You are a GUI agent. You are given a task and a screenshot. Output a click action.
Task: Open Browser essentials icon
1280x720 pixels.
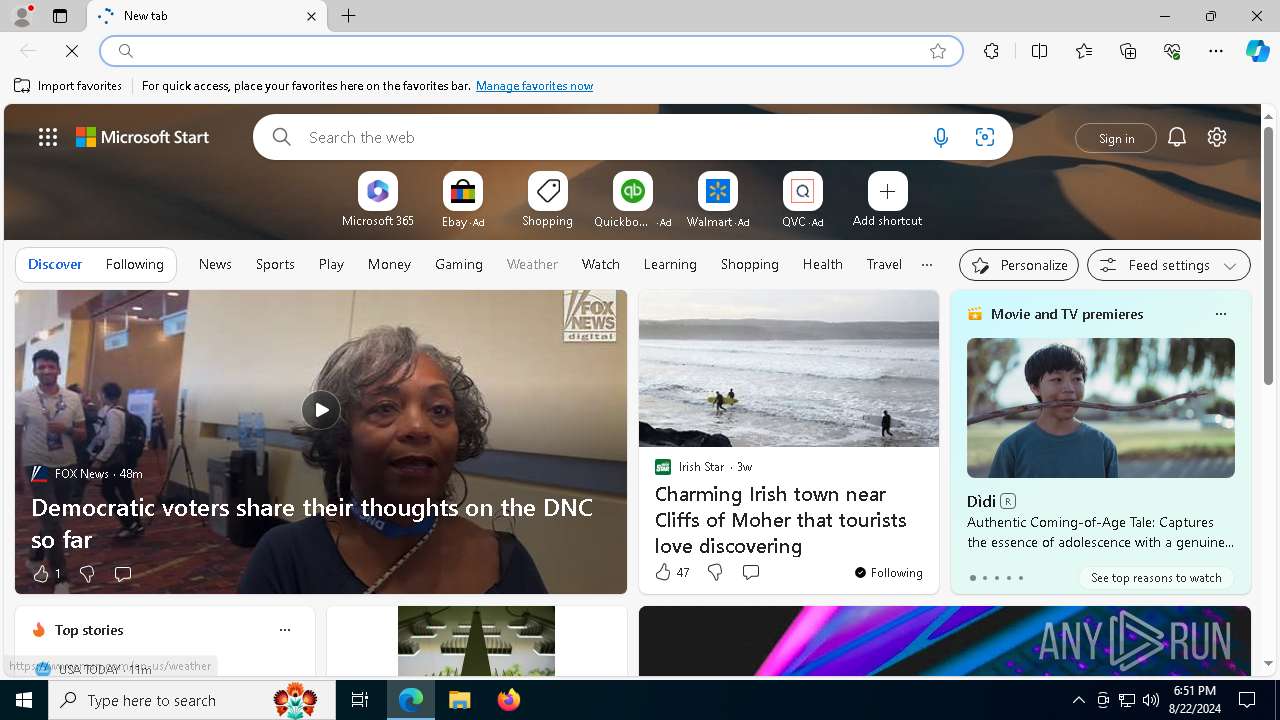pos(1172,51)
